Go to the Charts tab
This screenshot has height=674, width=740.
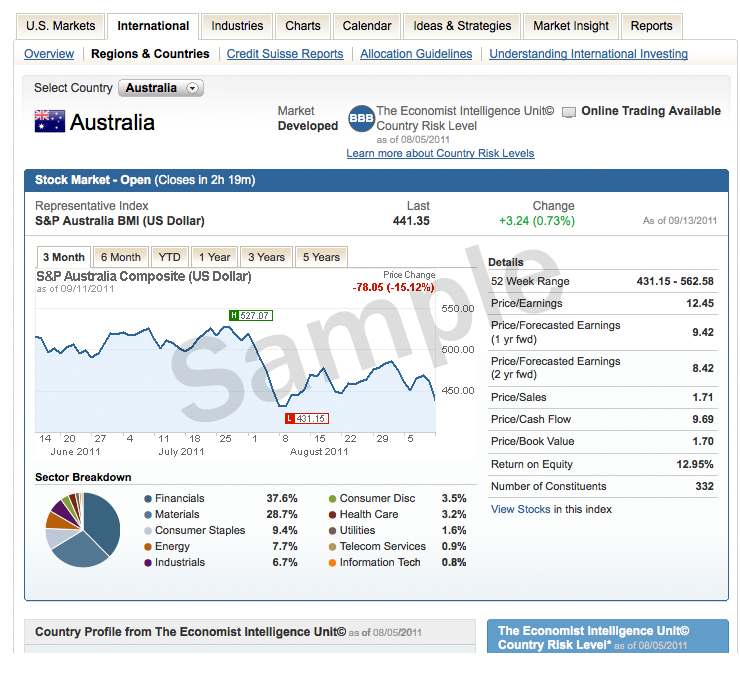point(303,26)
